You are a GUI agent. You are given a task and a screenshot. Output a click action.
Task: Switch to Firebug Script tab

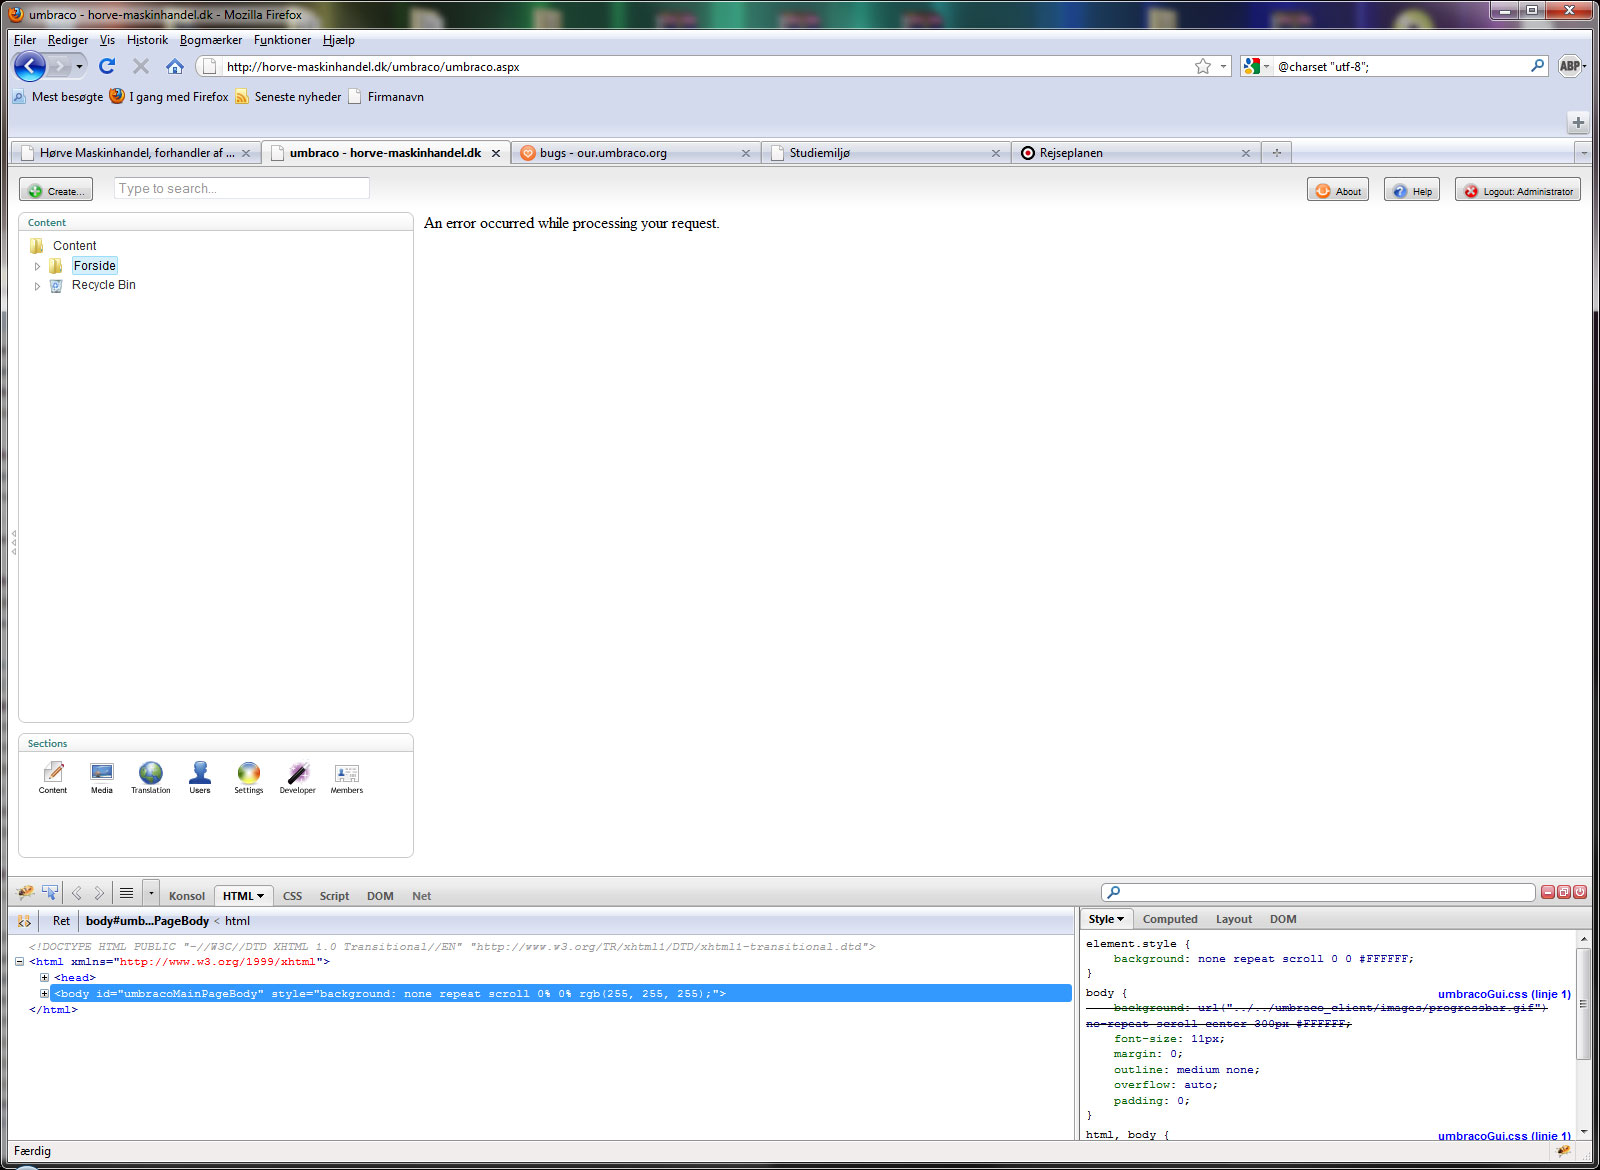[334, 896]
